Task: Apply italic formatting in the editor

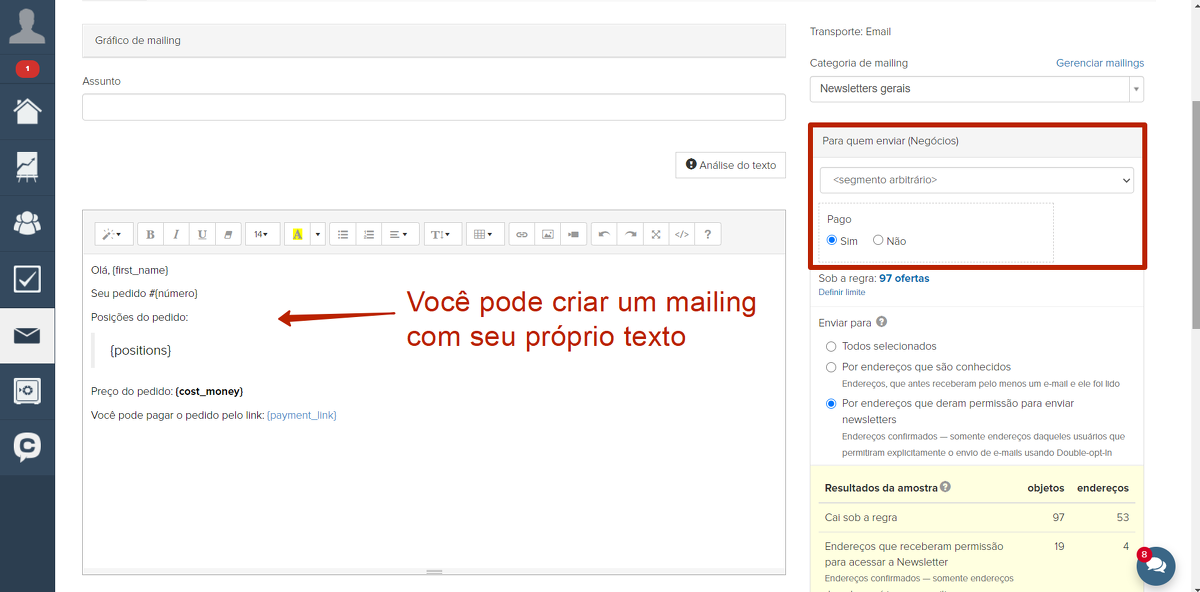Action: point(176,234)
